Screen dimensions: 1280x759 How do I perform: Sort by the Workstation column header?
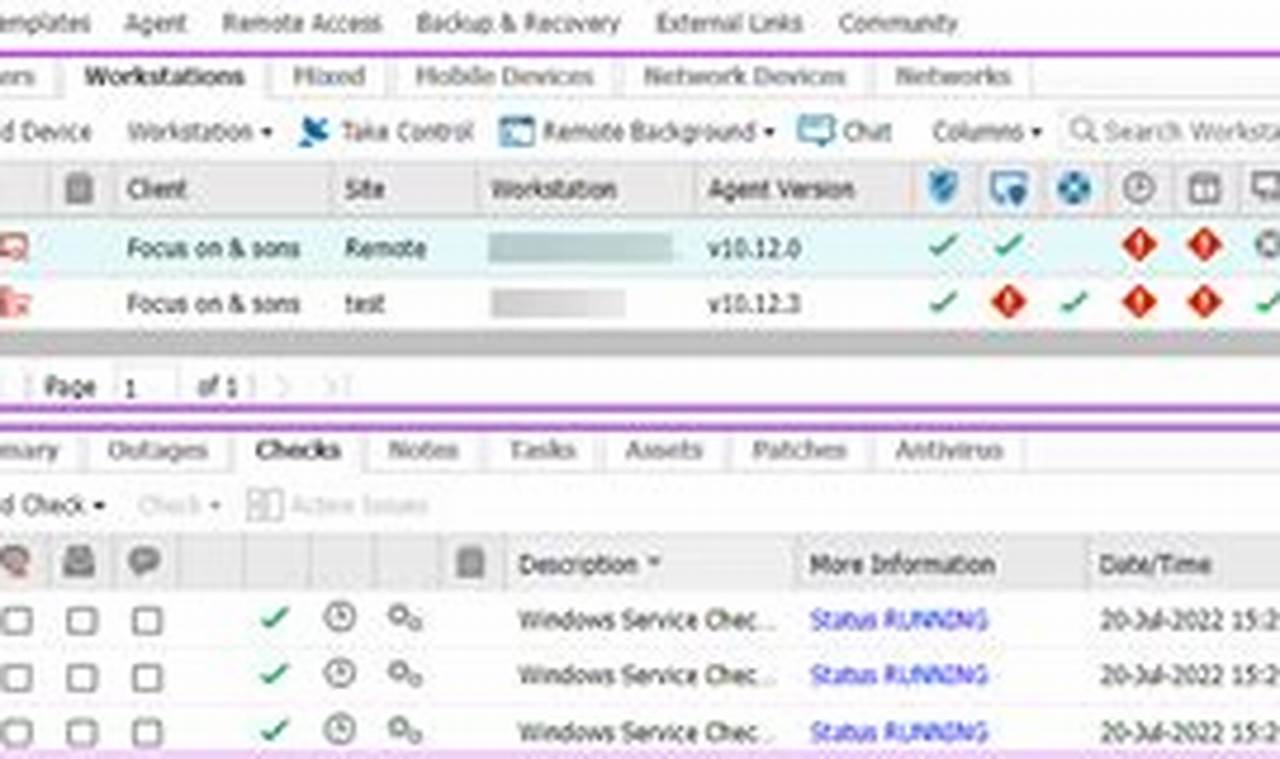click(585, 189)
